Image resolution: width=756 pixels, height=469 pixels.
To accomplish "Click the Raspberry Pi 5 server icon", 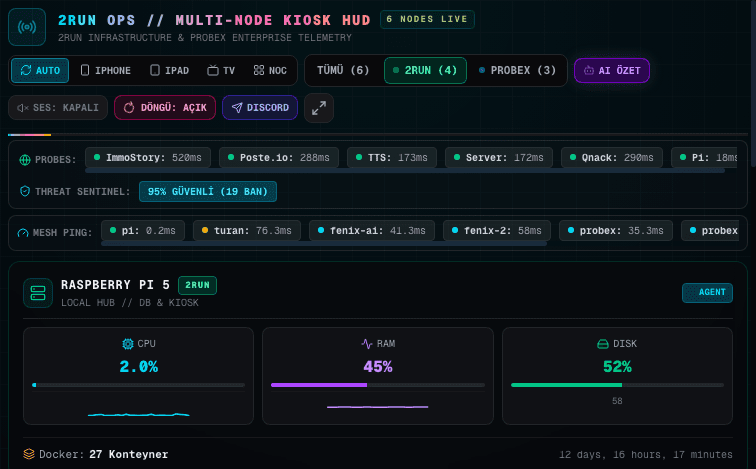I will [x=38, y=293].
